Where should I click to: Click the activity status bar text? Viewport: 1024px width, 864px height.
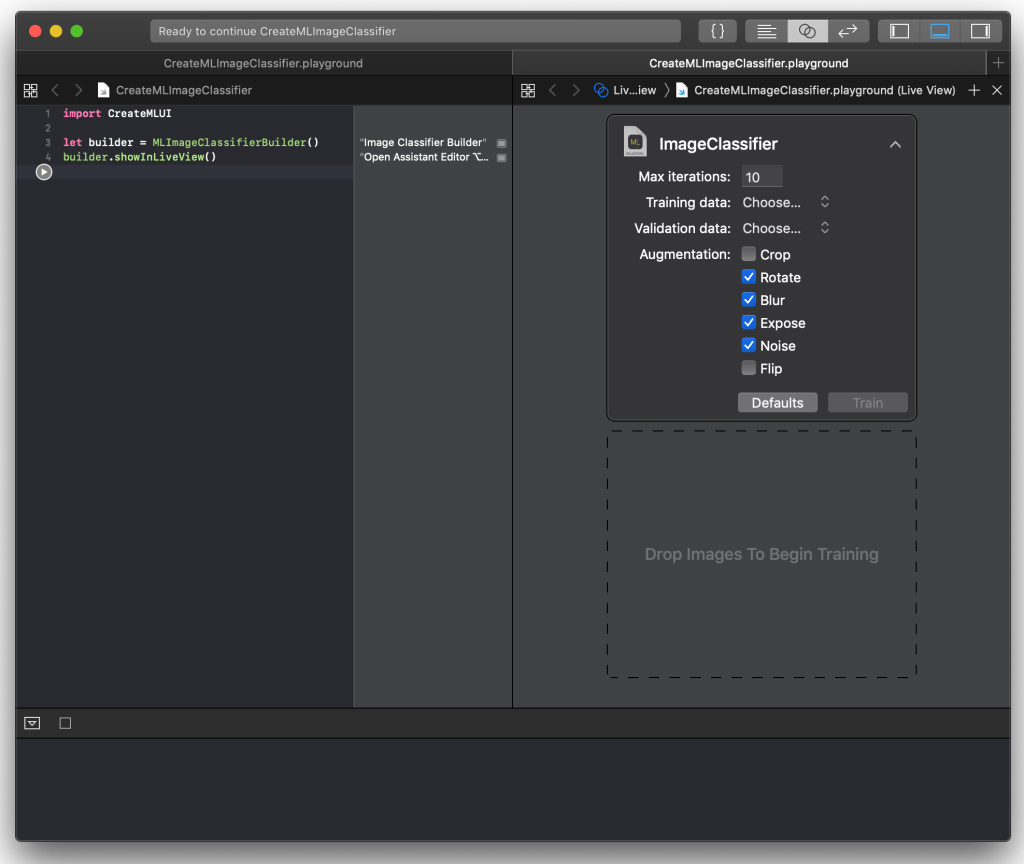pos(277,31)
